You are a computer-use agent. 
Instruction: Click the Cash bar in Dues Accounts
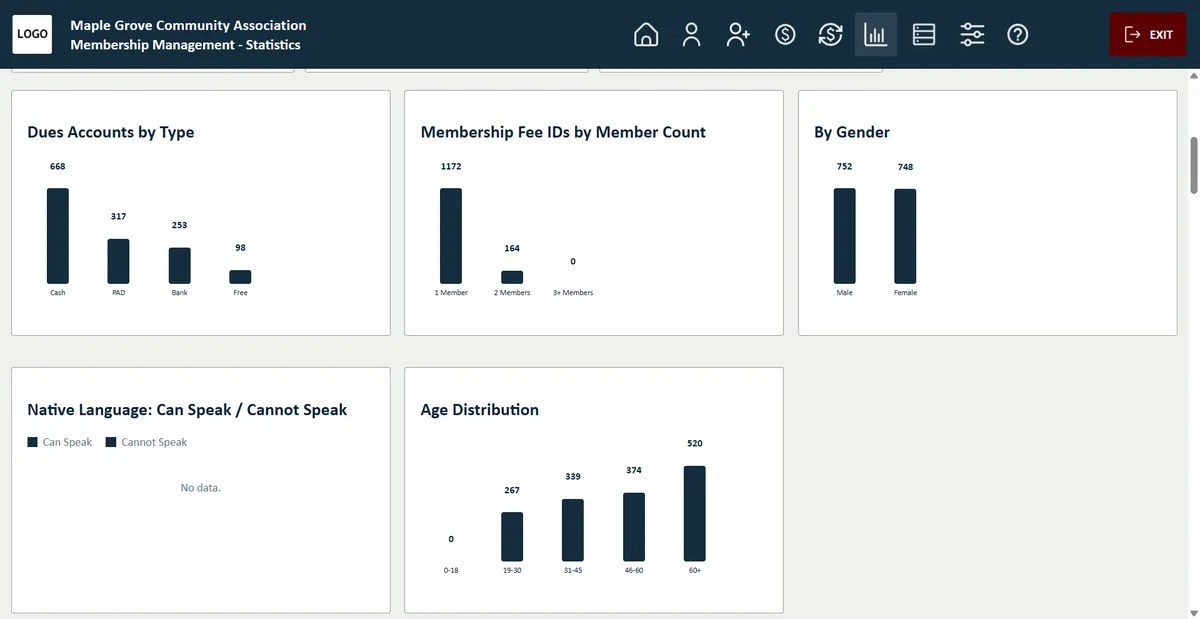coord(58,236)
